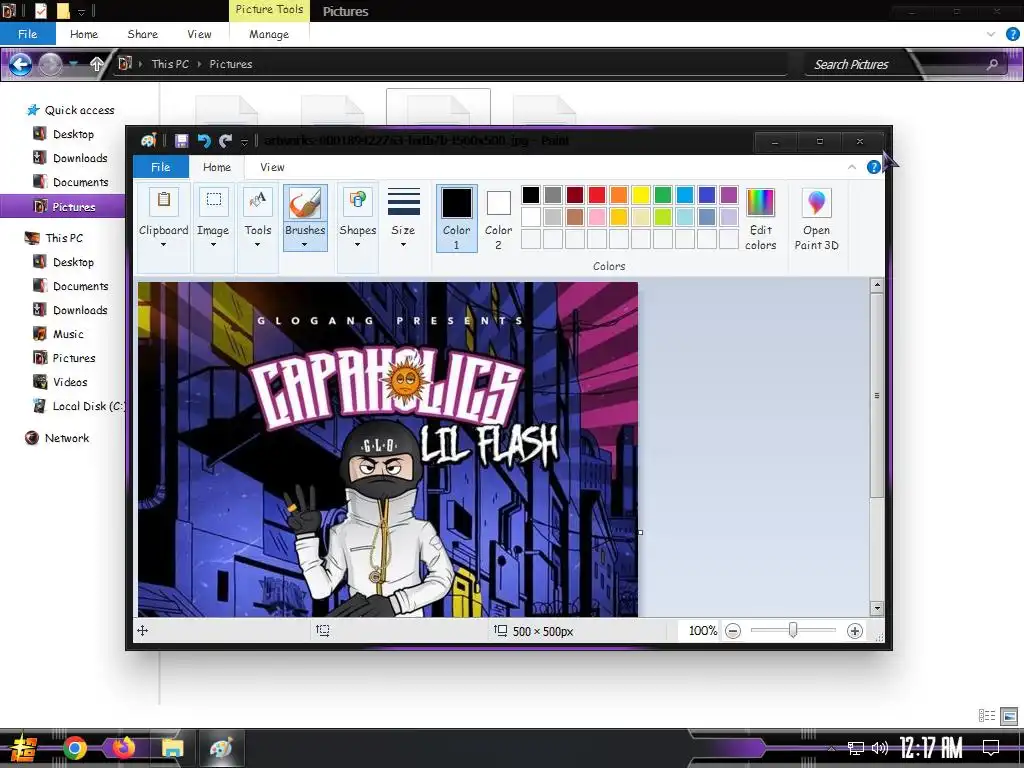The image size is (1024, 768).
Task: Open Local Disk (C:) in sidebar
Action: pos(88,406)
